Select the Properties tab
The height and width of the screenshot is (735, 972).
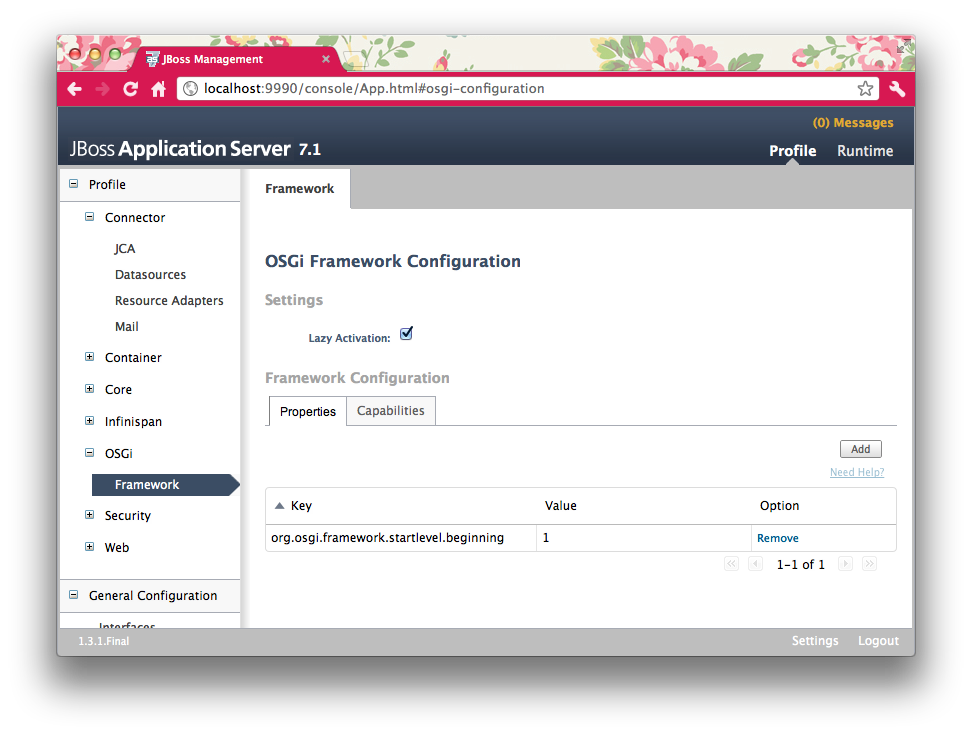[x=307, y=412]
